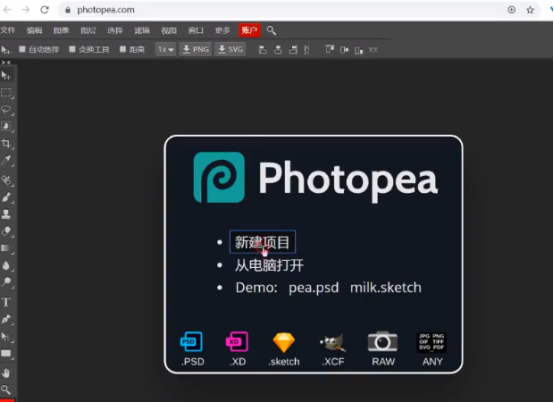
Task: Select the Rectangle Select marquee tool
Action: (6, 93)
